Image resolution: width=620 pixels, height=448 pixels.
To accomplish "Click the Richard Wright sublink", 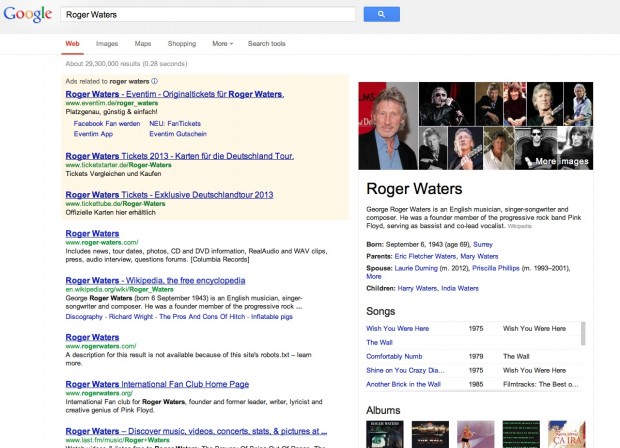I will [x=131, y=316].
